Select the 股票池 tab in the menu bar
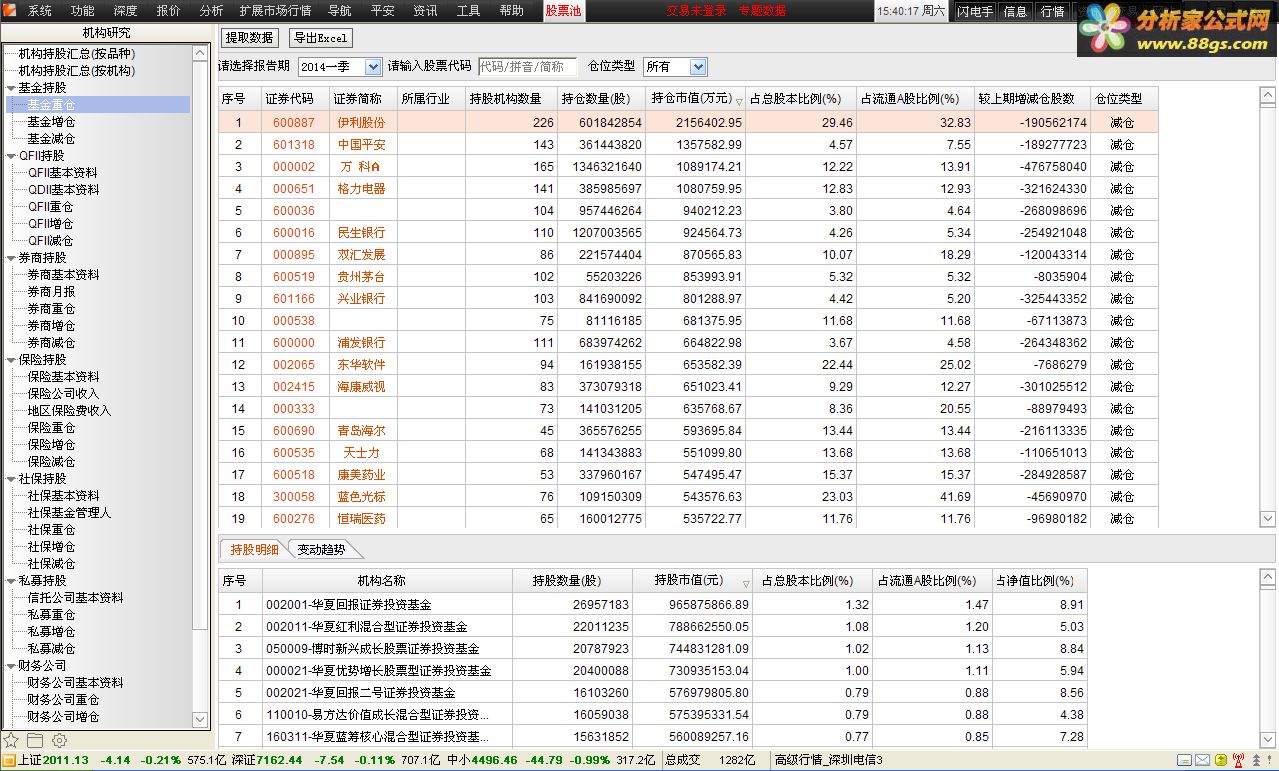This screenshot has height=771, width=1279. click(563, 11)
